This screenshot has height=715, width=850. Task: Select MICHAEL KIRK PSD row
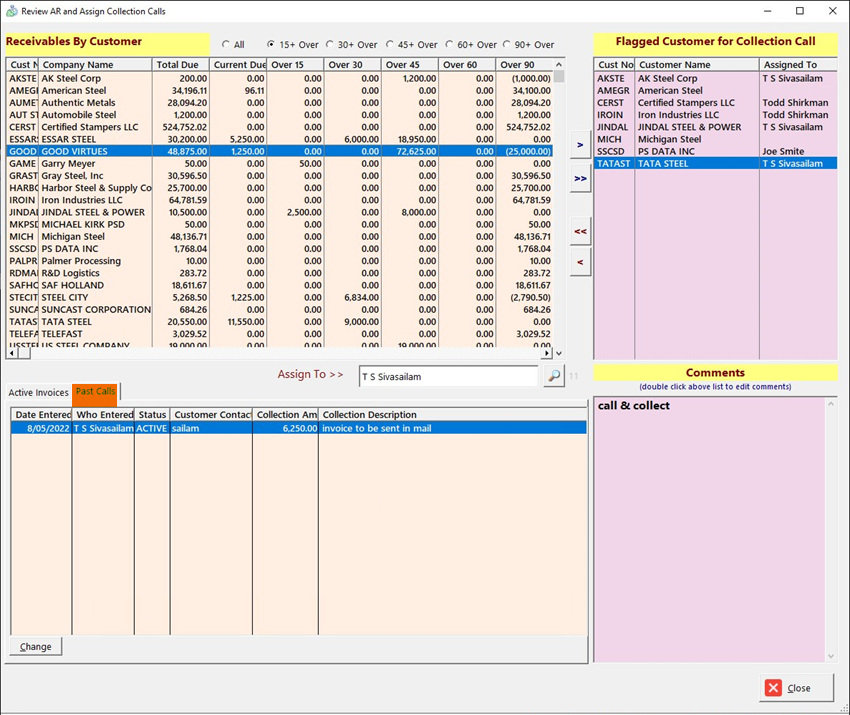280,224
